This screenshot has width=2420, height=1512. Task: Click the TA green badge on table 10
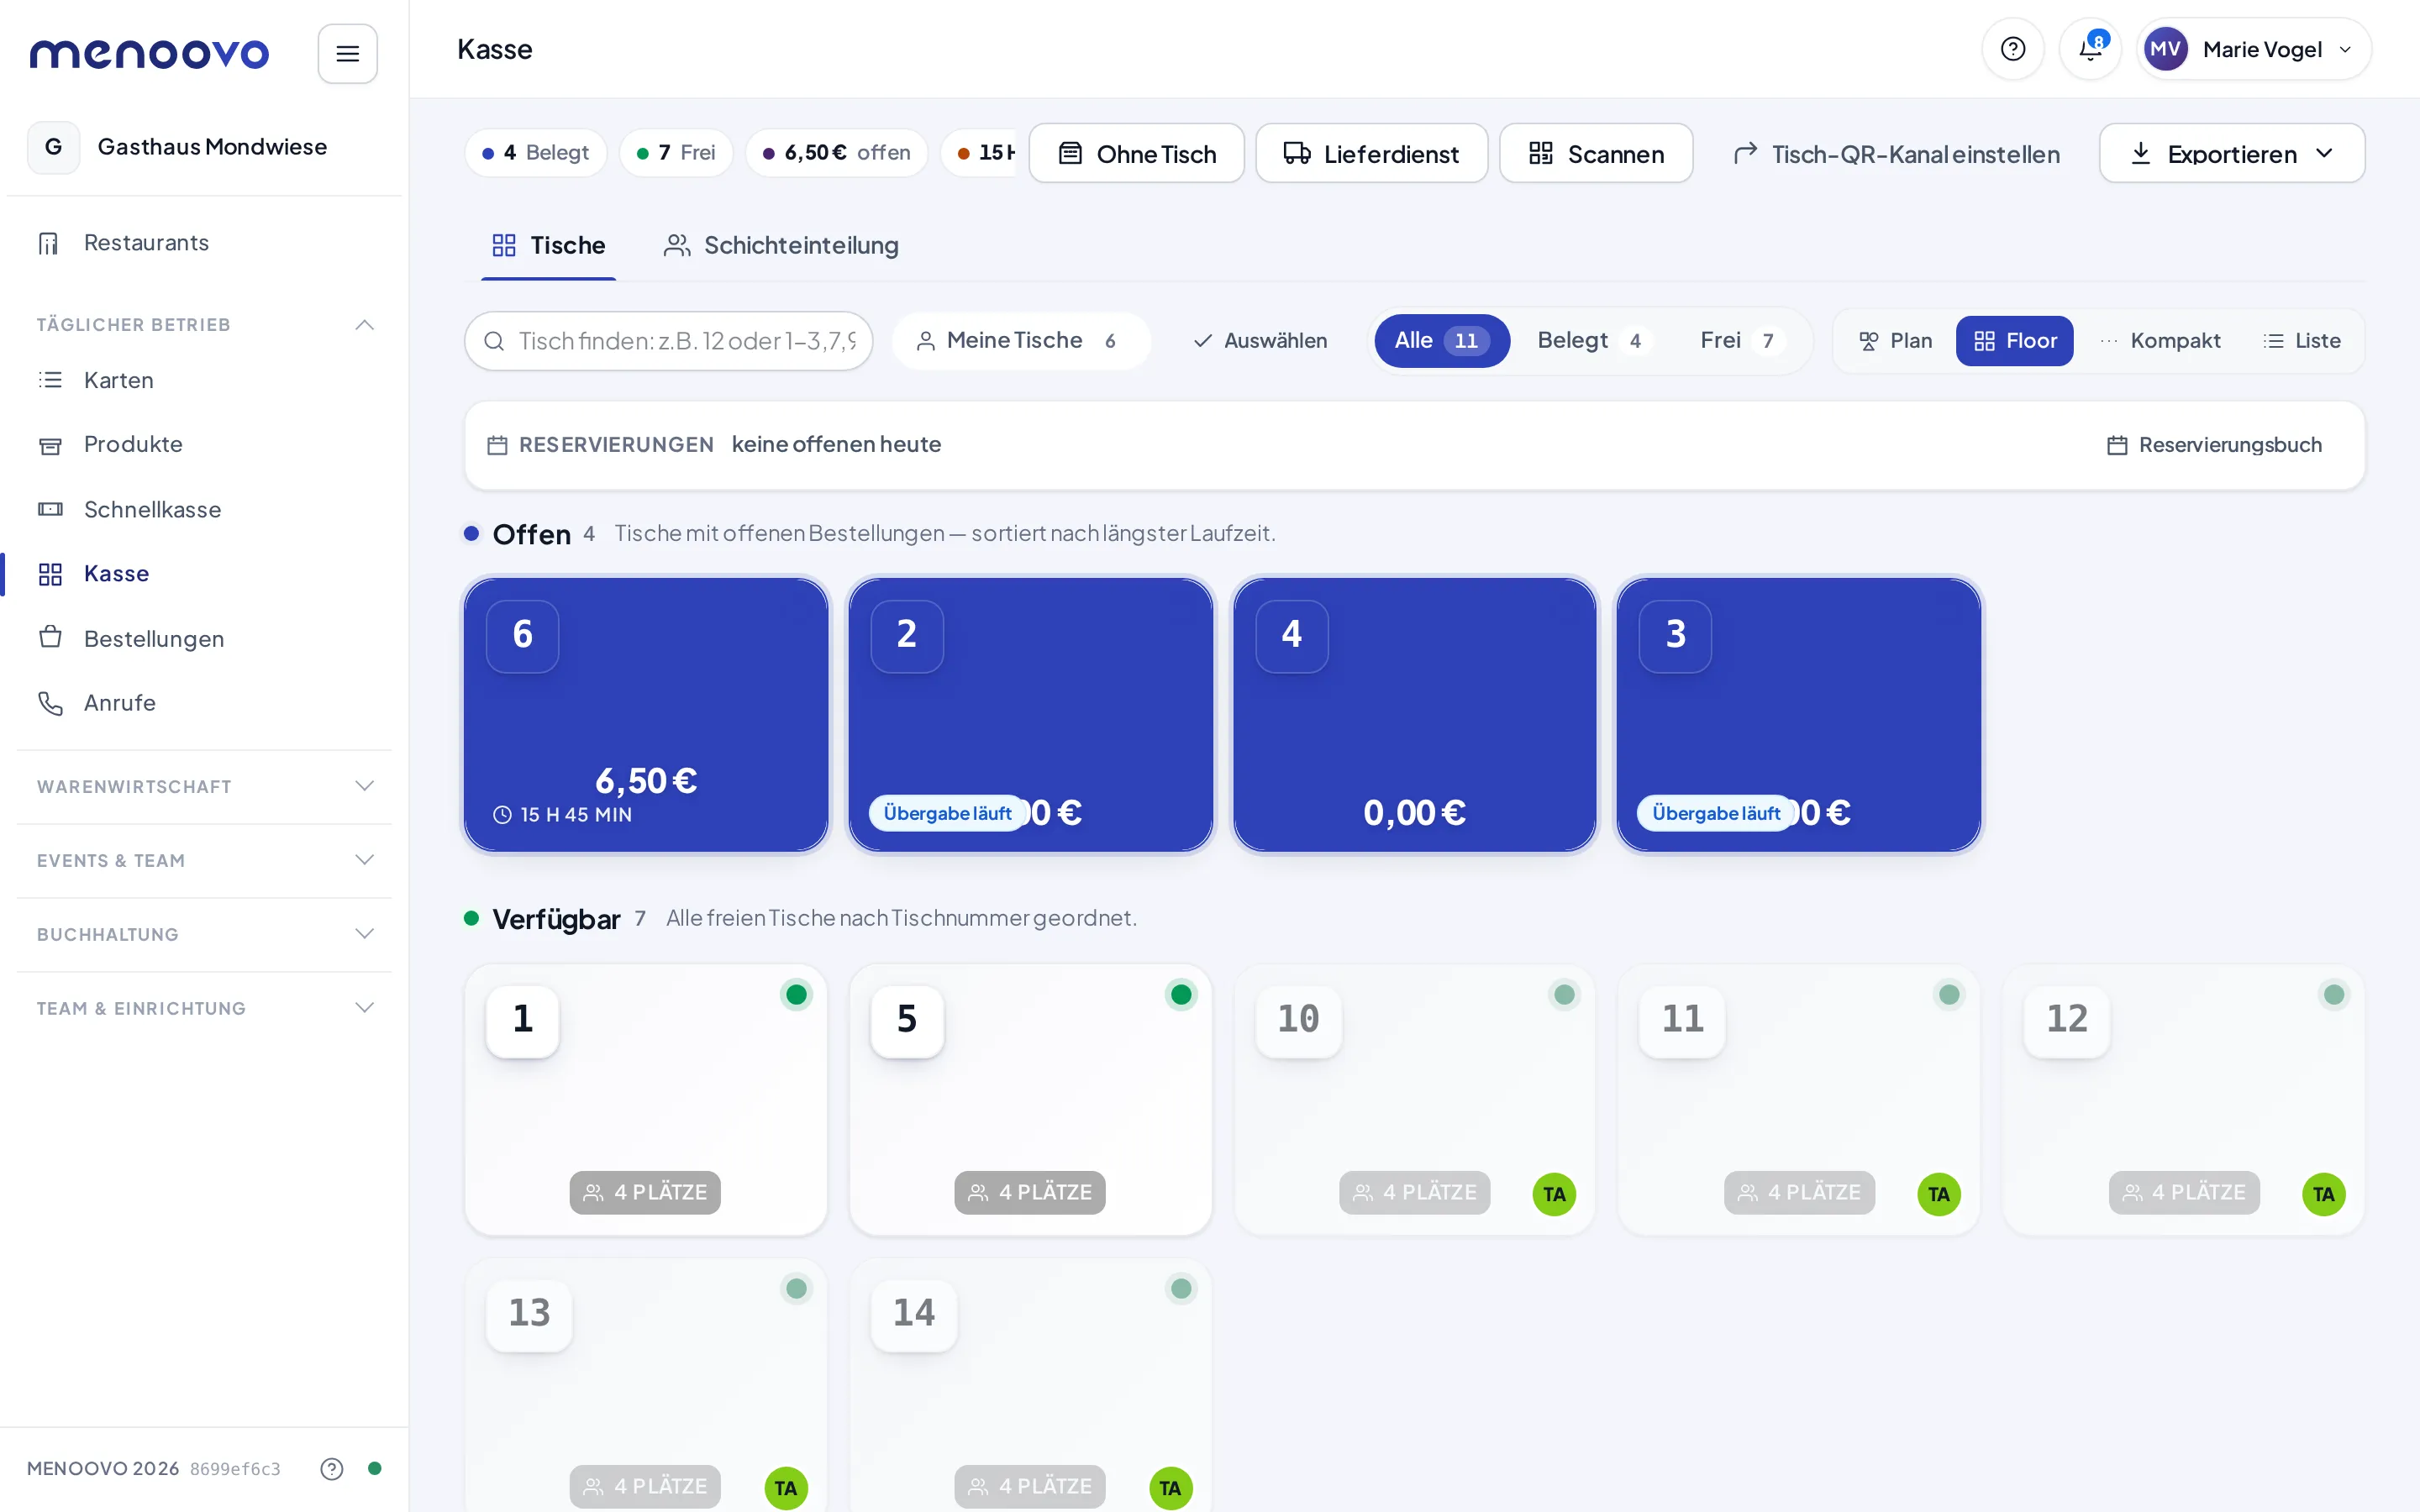coord(1554,1194)
